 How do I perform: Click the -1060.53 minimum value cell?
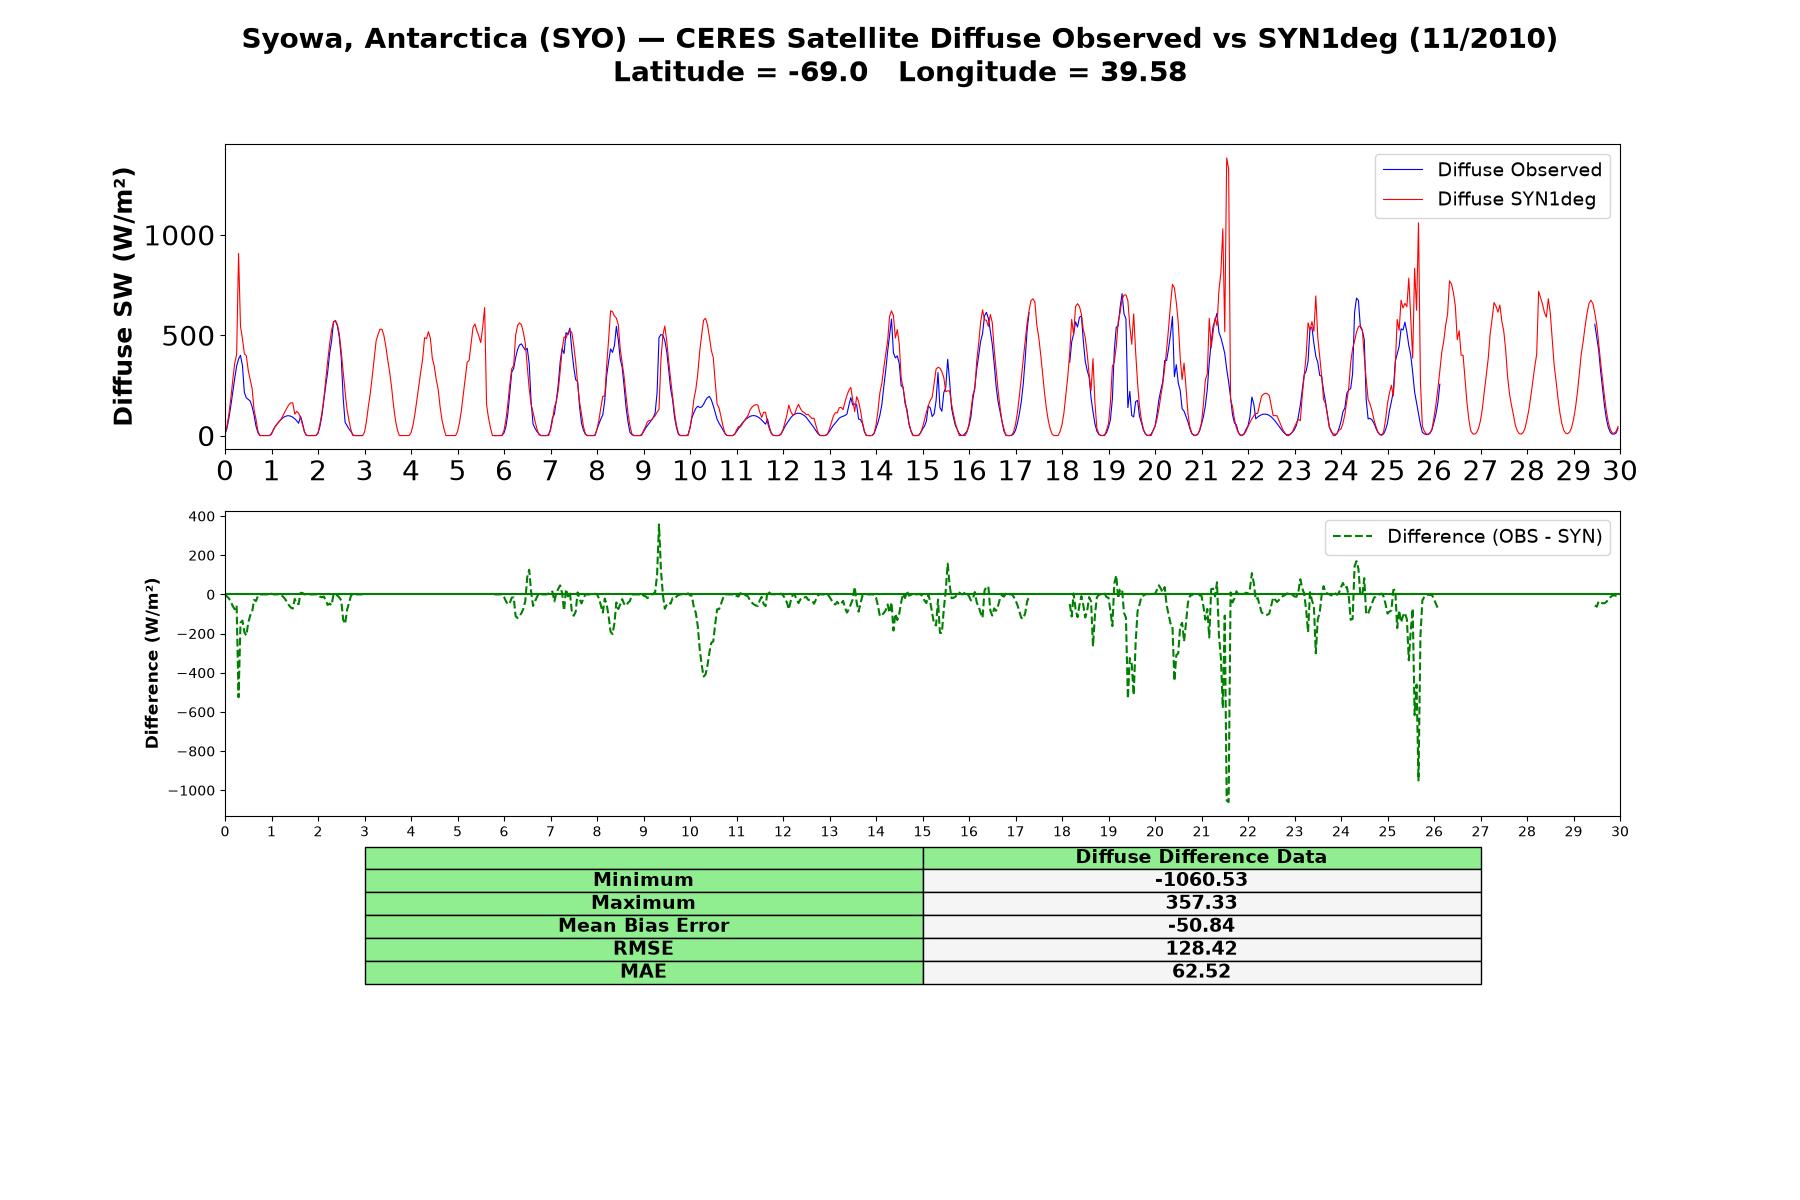coord(1201,880)
